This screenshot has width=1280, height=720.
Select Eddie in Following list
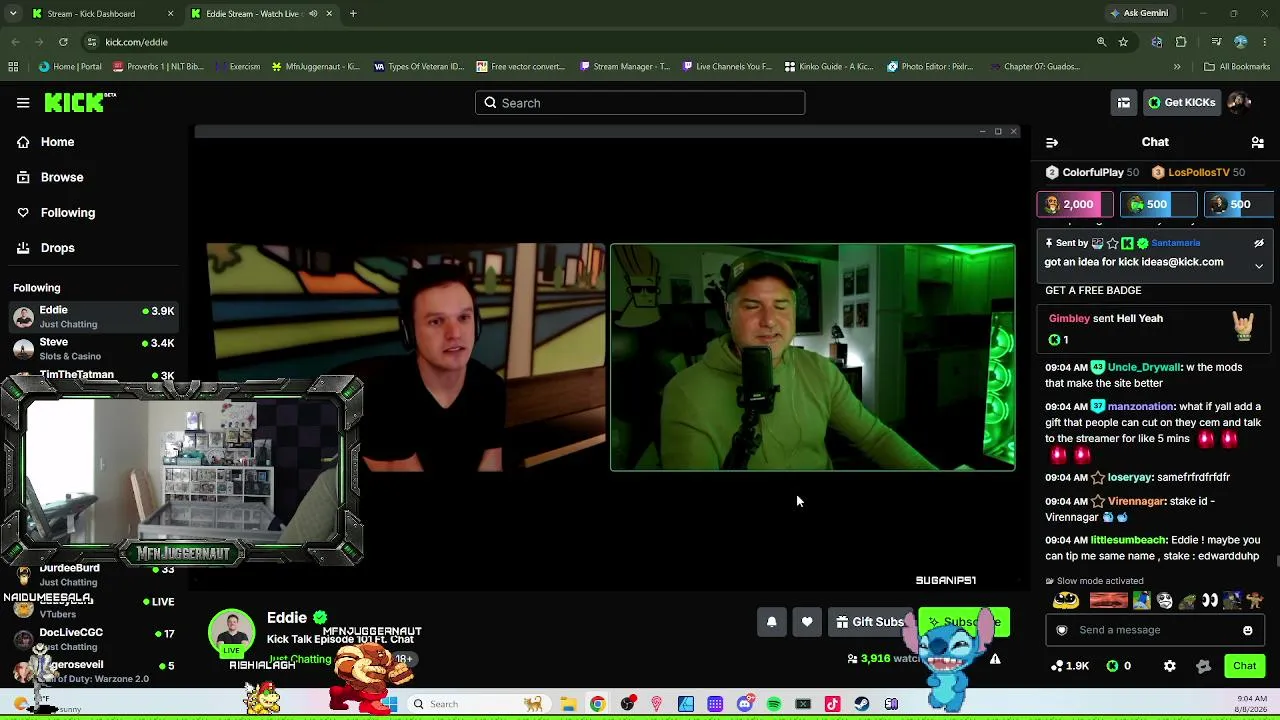pyautogui.click(x=95, y=317)
